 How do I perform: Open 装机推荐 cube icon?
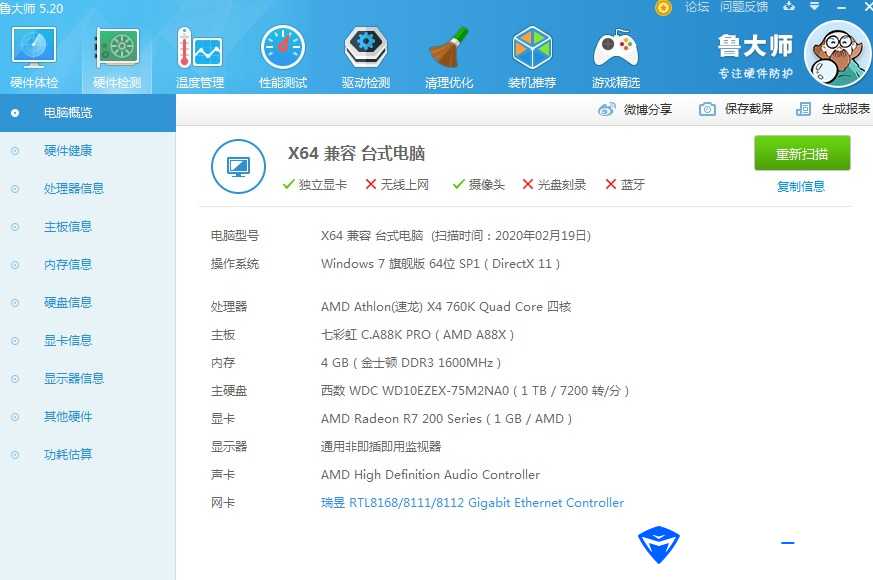(x=532, y=57)
